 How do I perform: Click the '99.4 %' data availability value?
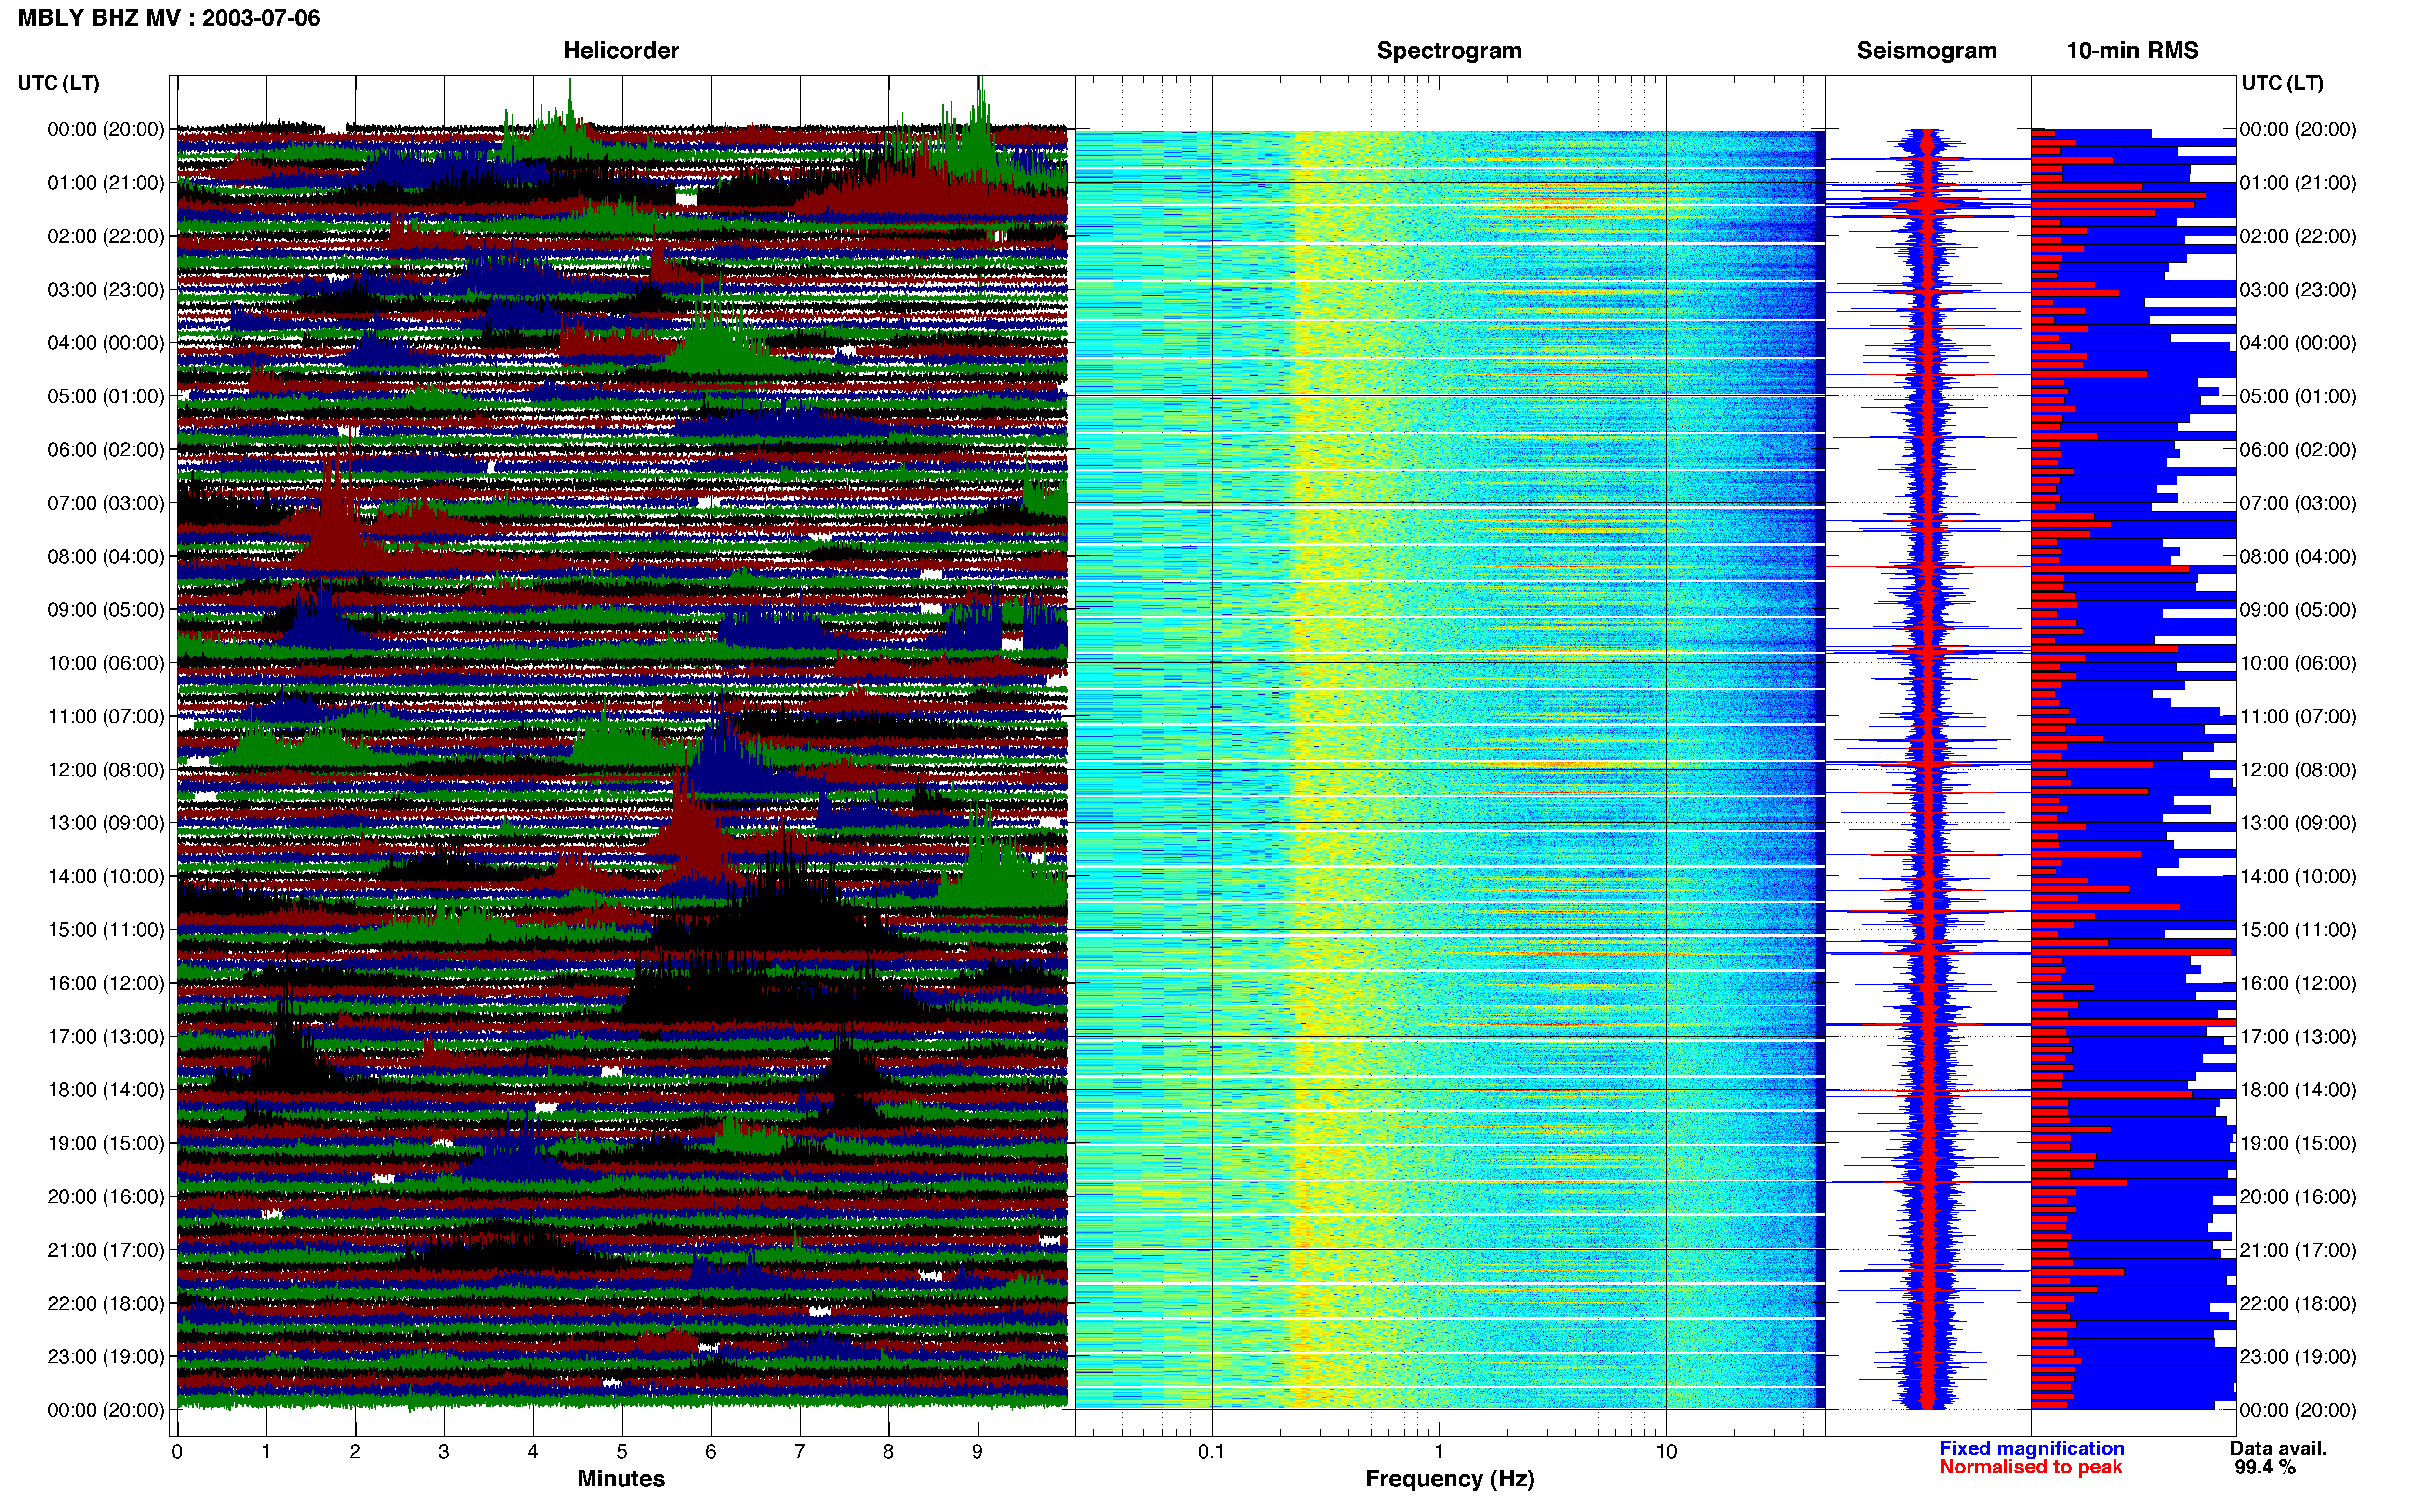click(x=2265, y=1467)
